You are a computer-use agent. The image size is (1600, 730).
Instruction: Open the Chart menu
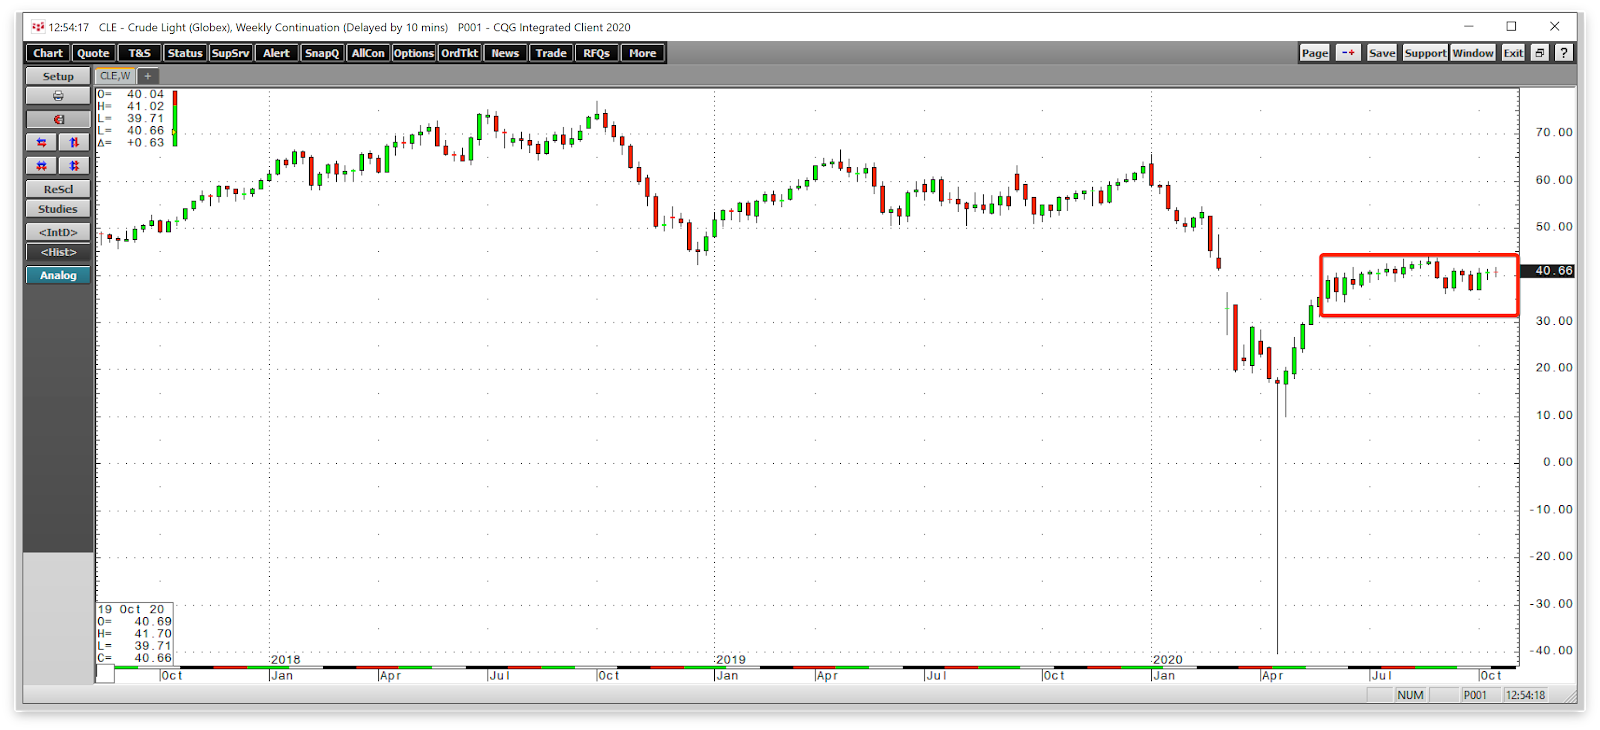tap(48, 53)
